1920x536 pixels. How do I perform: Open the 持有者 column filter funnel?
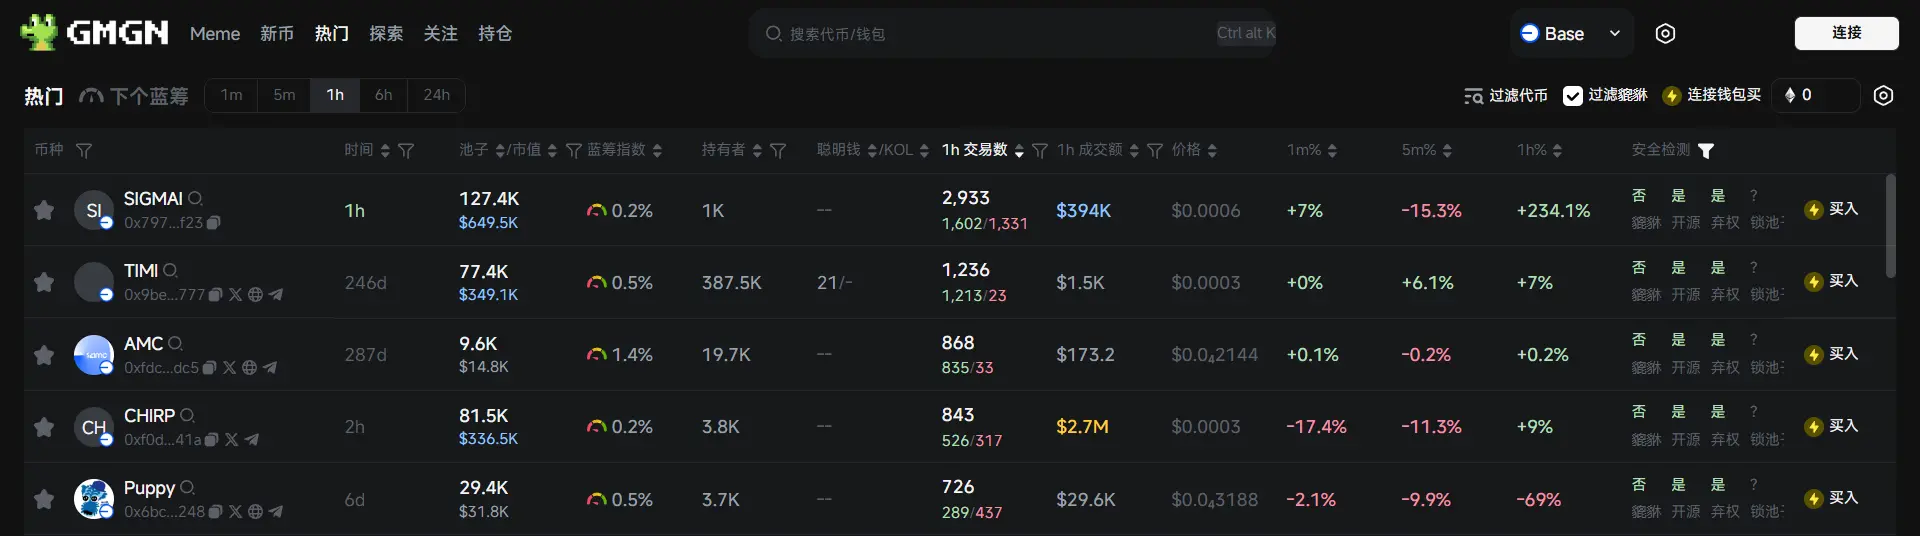tap(778, 151)
